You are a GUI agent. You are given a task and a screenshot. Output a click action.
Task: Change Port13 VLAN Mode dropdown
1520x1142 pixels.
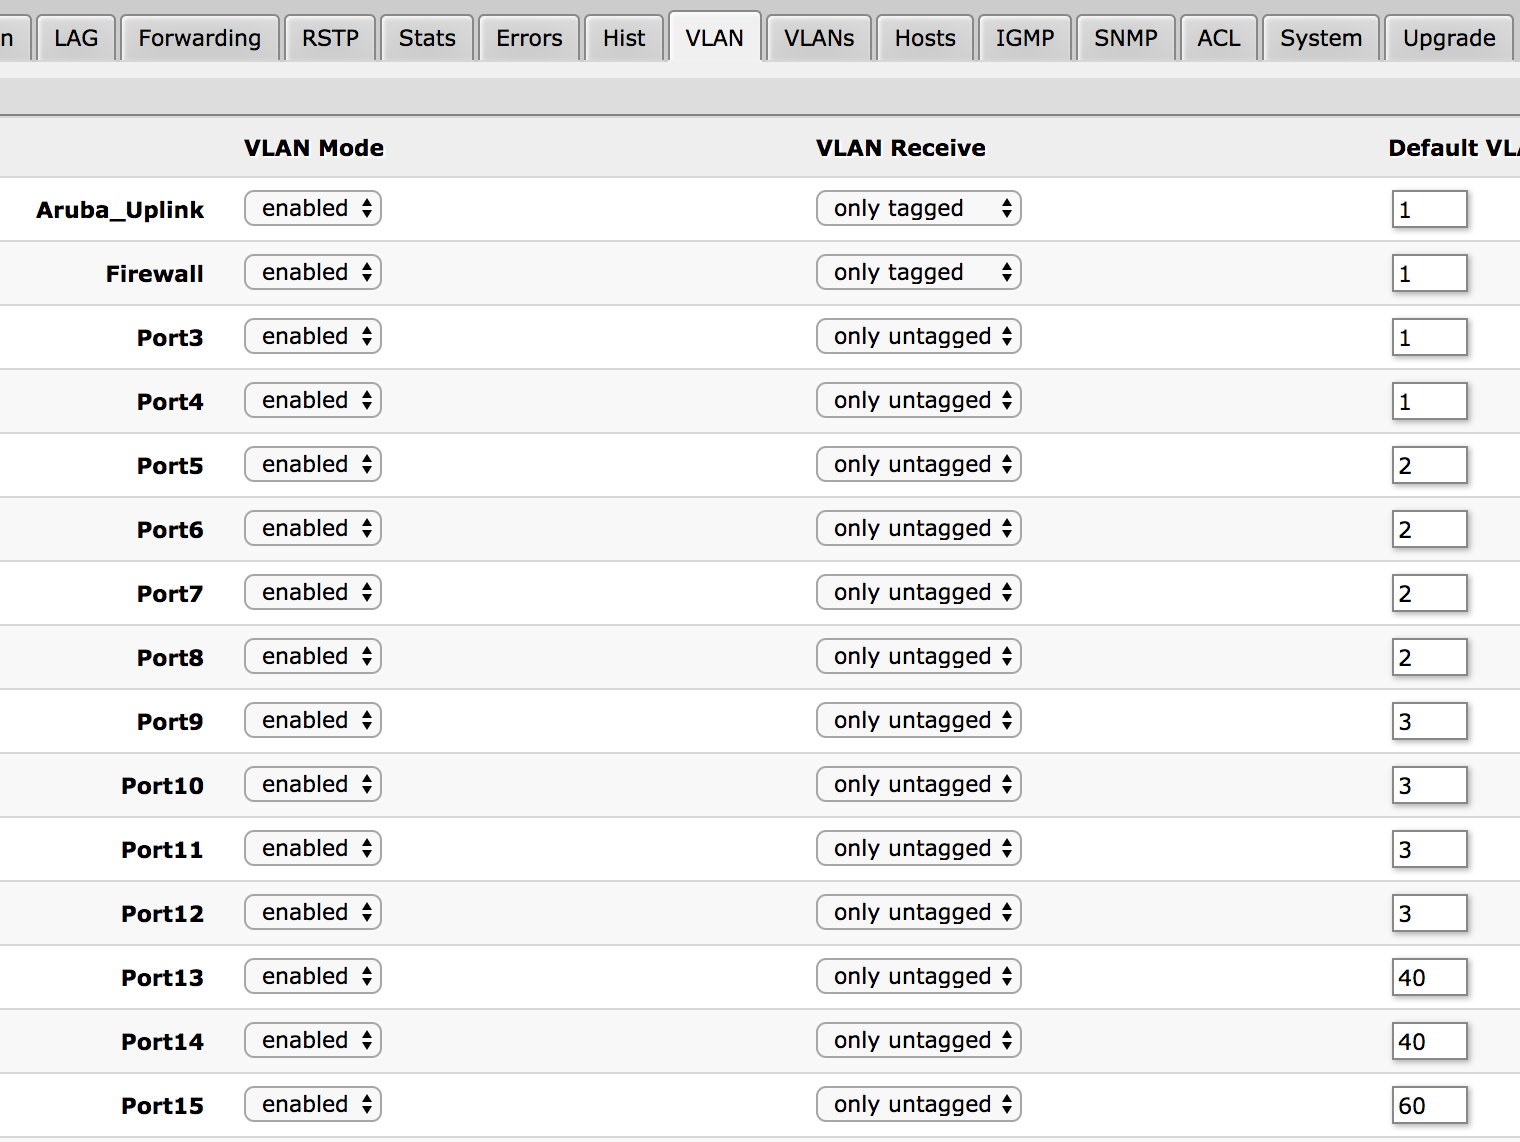[313, 976]
